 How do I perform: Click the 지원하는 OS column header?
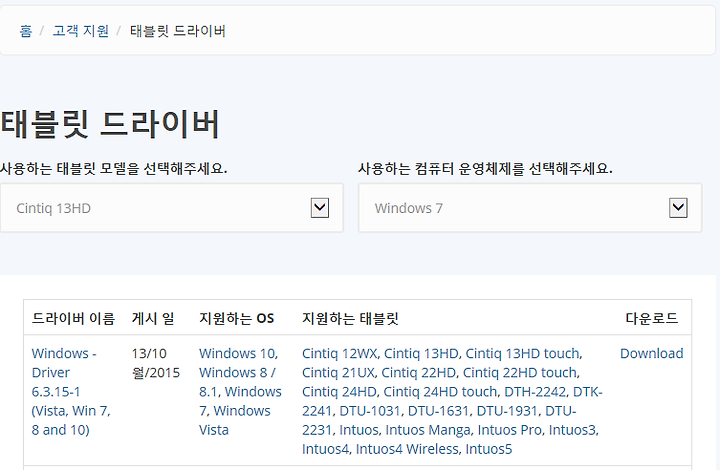(236, 319)
